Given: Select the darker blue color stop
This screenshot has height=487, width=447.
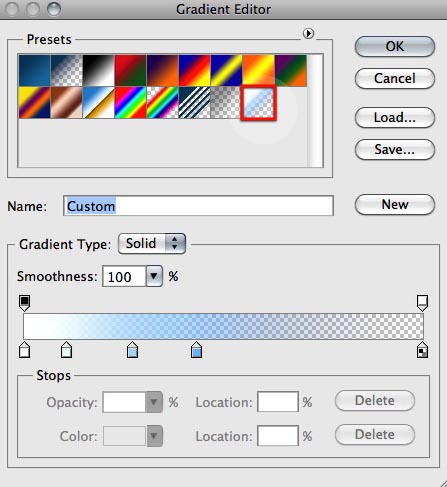Looking at the screenshot, I should 197,350.
